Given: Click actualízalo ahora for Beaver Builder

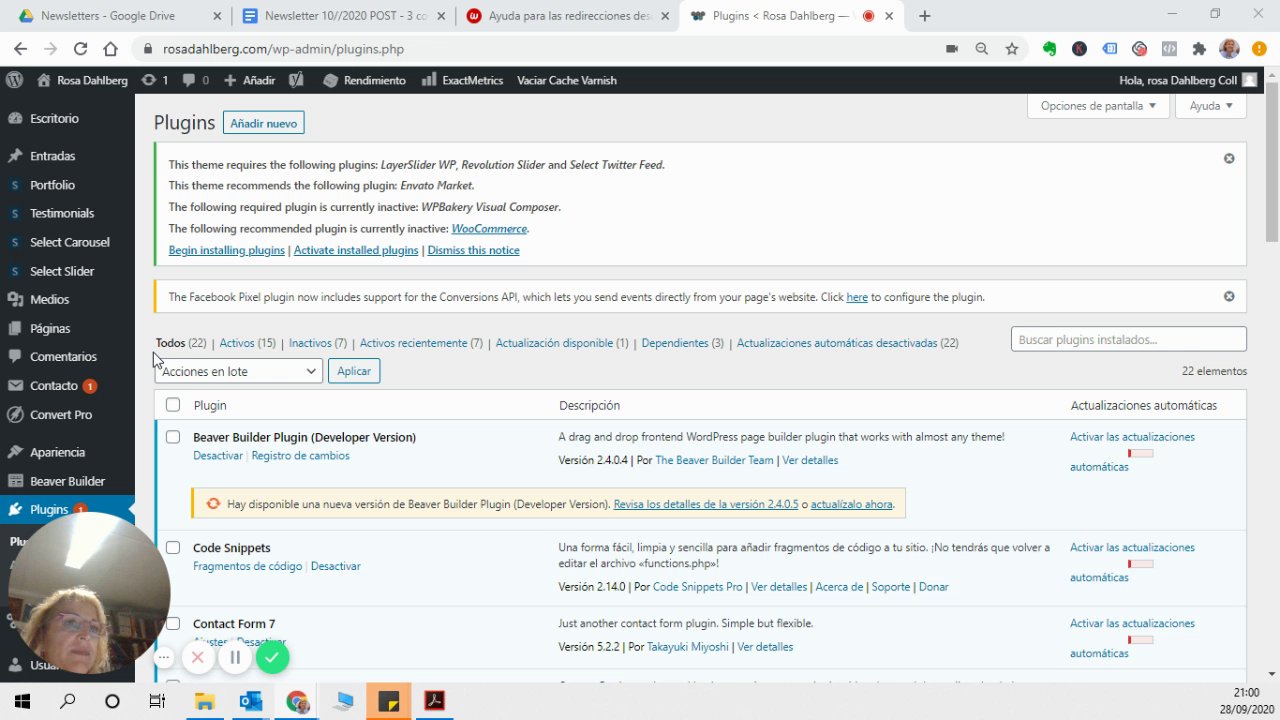Looking at the screenshot, I should pos(852,504).
